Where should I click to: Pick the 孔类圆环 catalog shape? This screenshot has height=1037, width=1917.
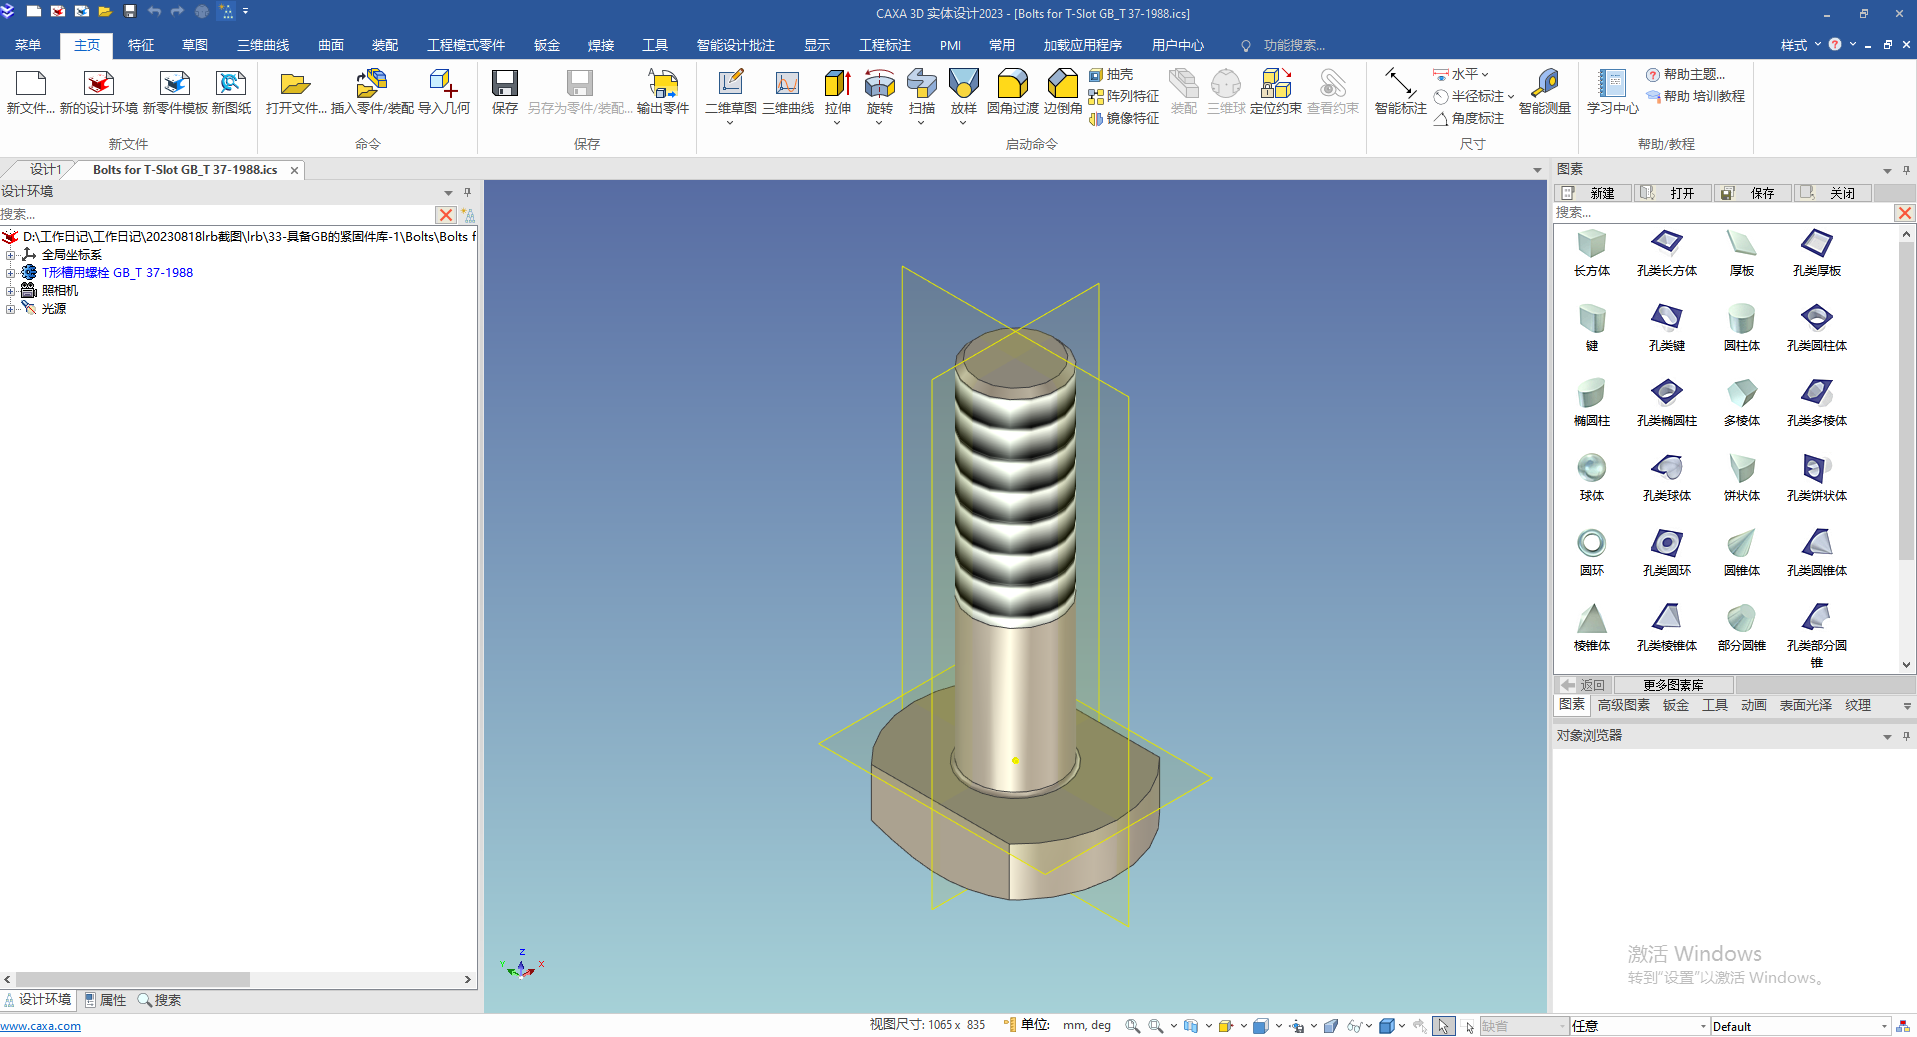point(1667,553)
